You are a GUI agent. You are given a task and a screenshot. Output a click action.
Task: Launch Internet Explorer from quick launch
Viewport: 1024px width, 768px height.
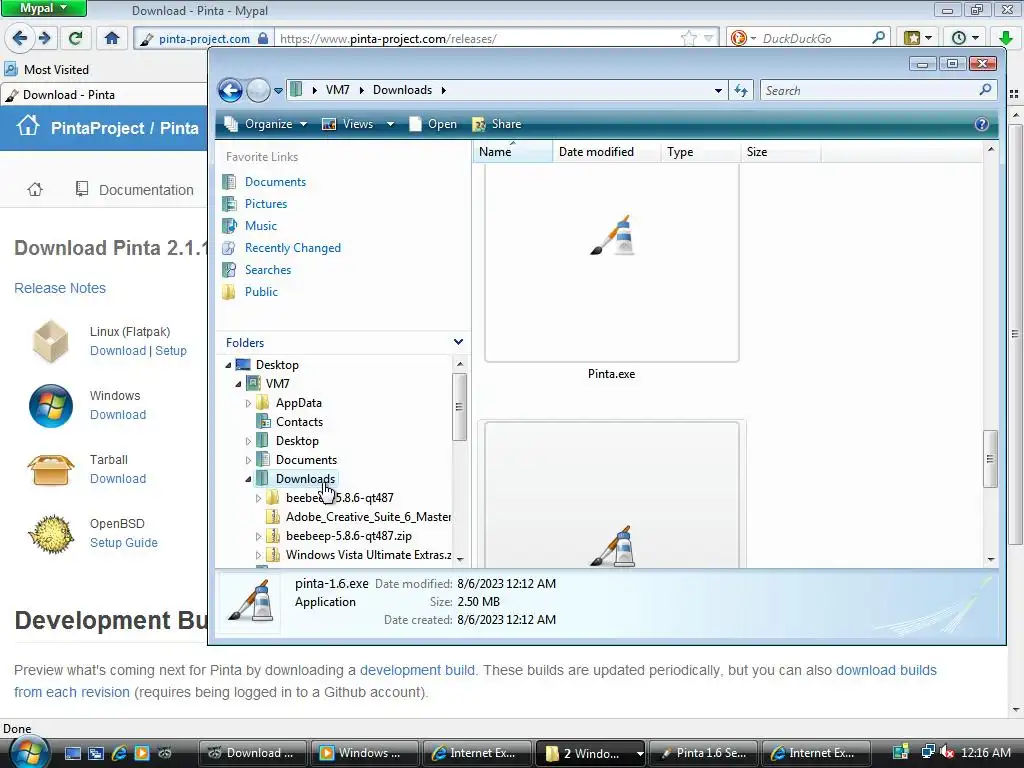(x=119, y=753)
